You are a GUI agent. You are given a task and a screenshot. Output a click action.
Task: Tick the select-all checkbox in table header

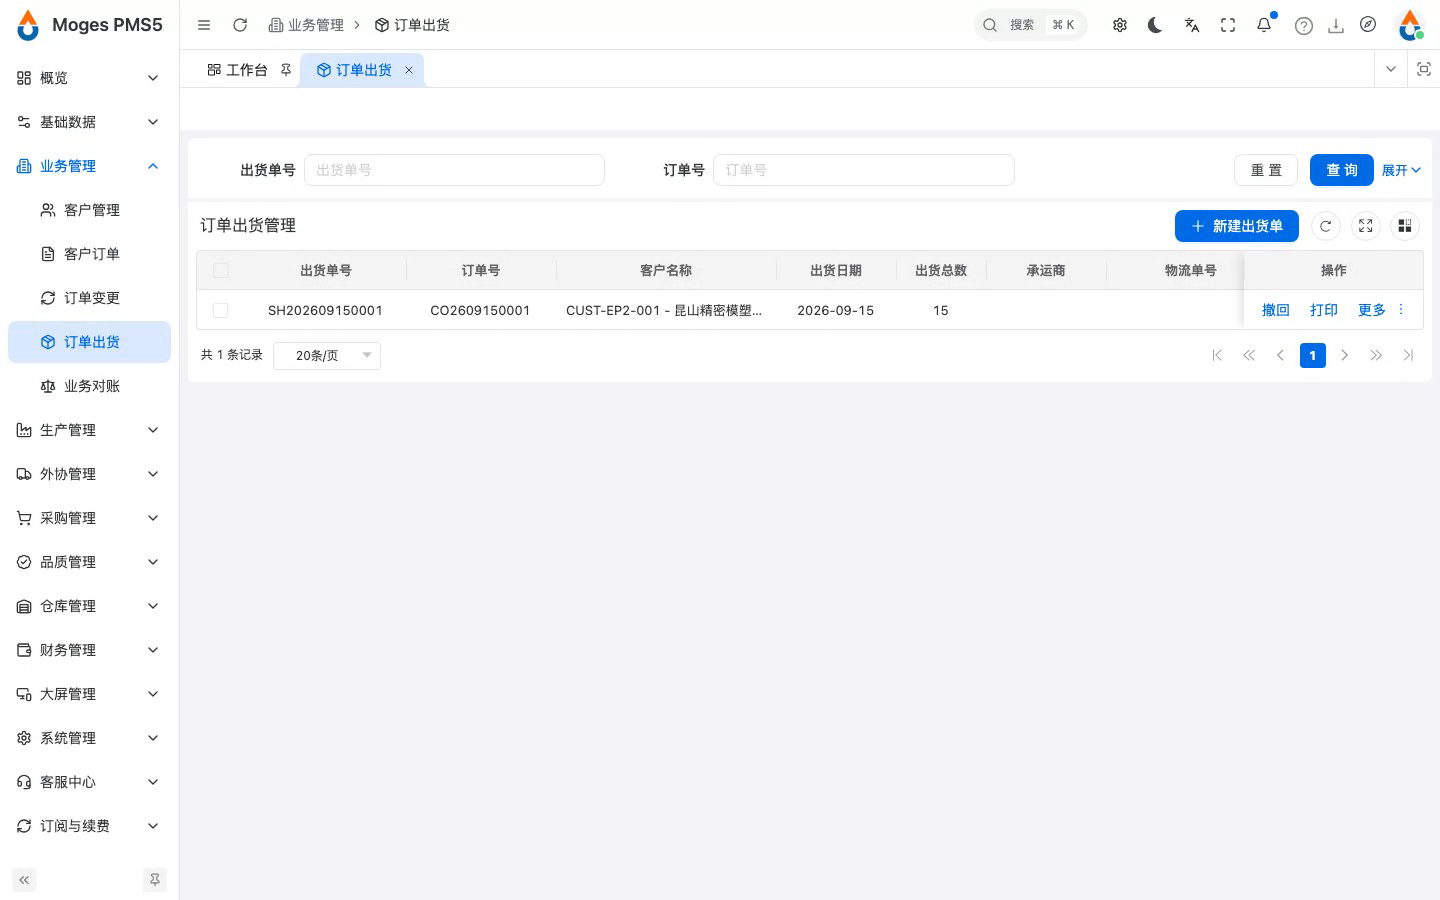[221, 270]
